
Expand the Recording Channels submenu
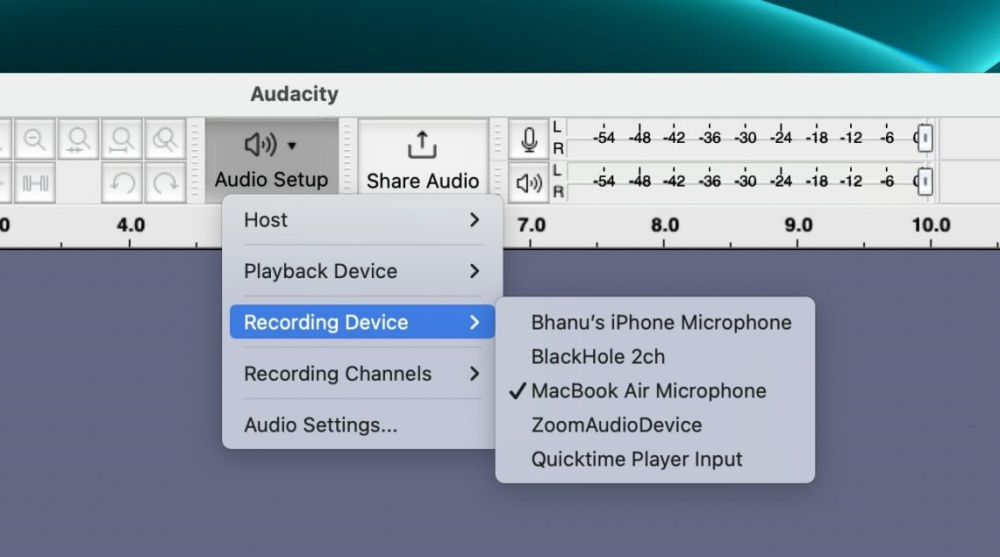362,374
